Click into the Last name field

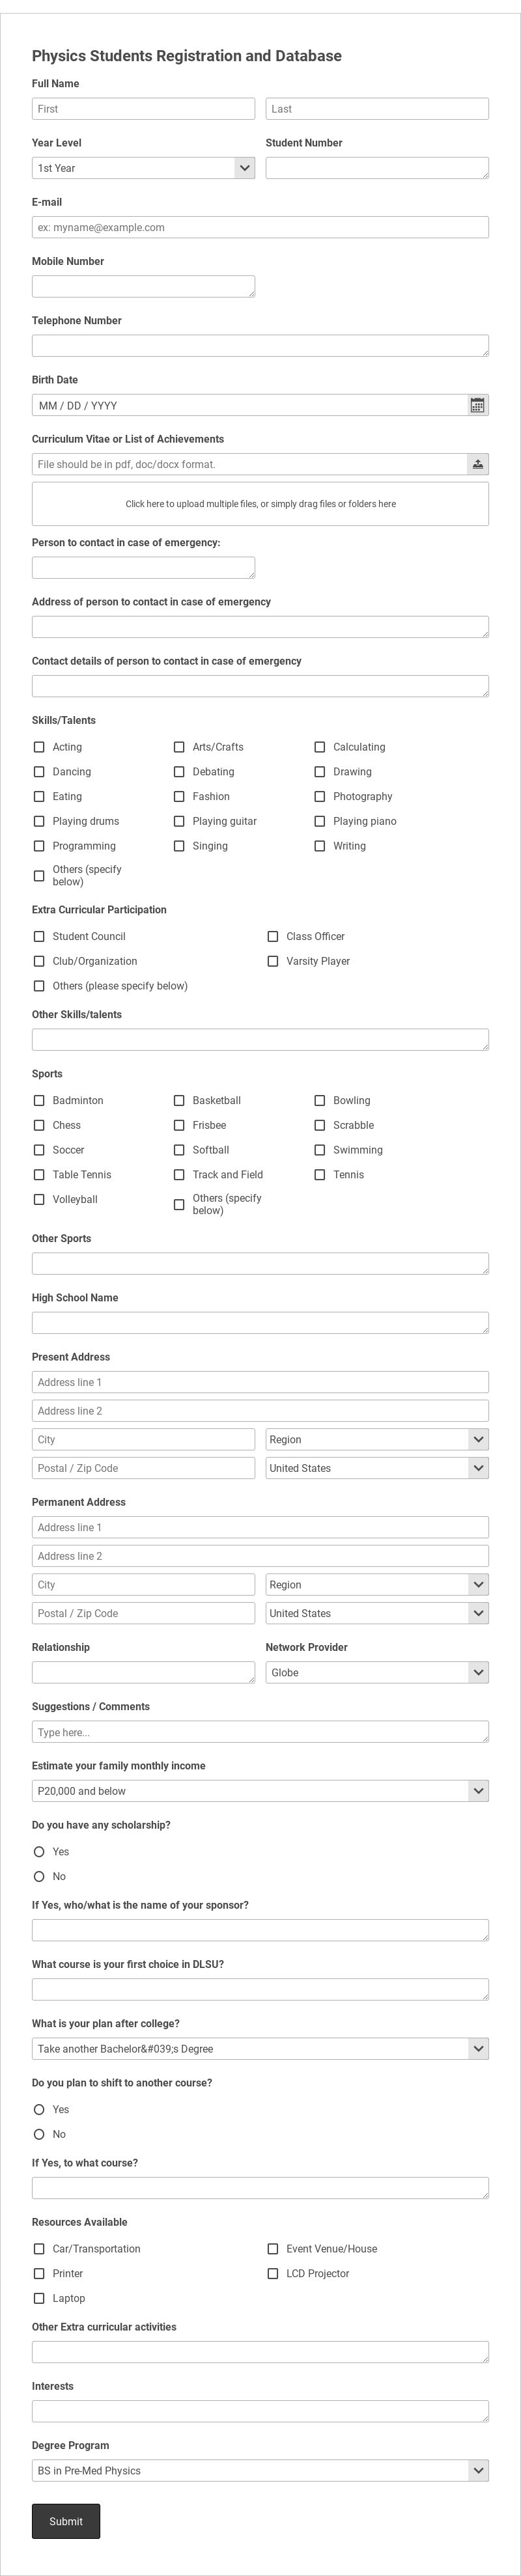377,109
